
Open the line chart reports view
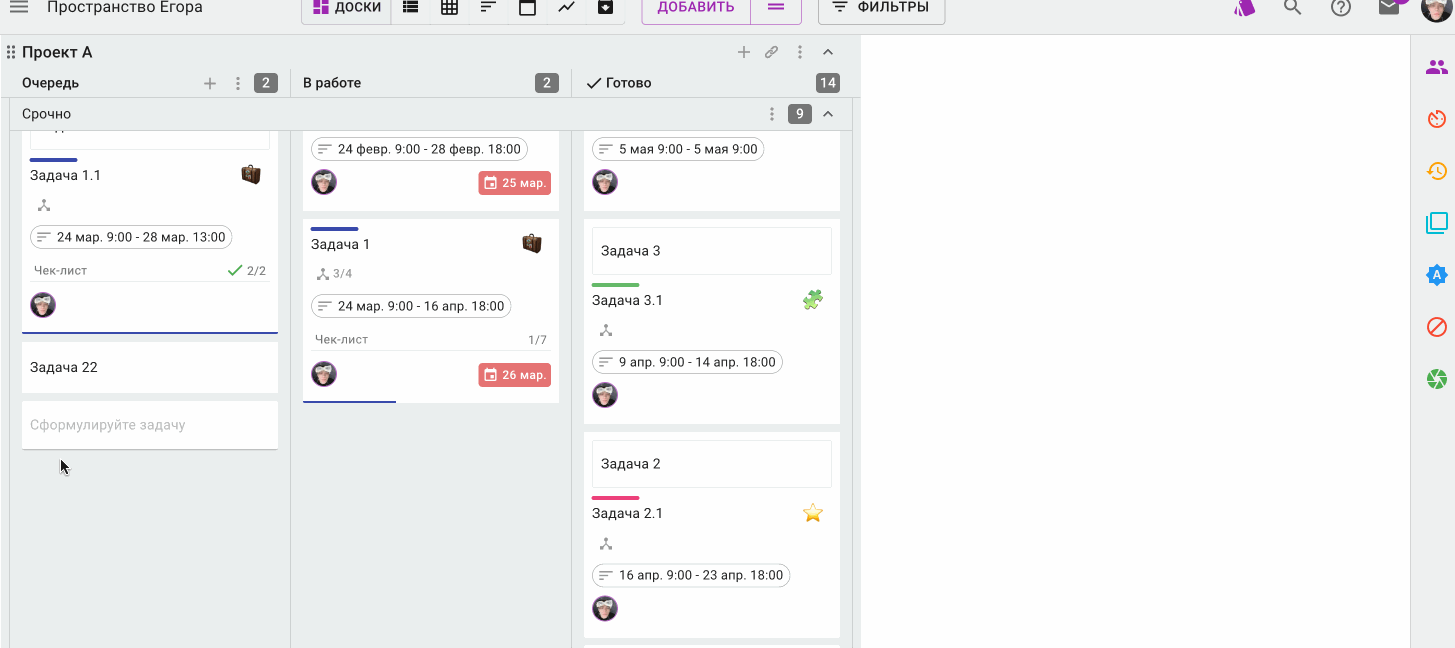[566, 7]
